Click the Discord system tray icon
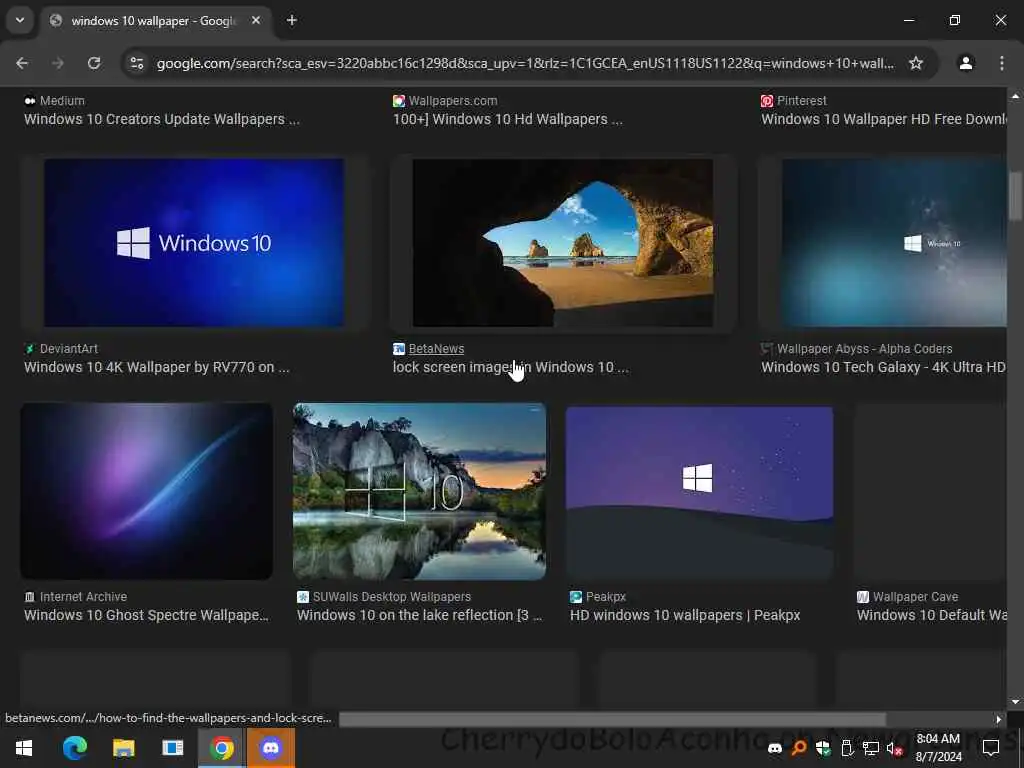 [775, 748]
